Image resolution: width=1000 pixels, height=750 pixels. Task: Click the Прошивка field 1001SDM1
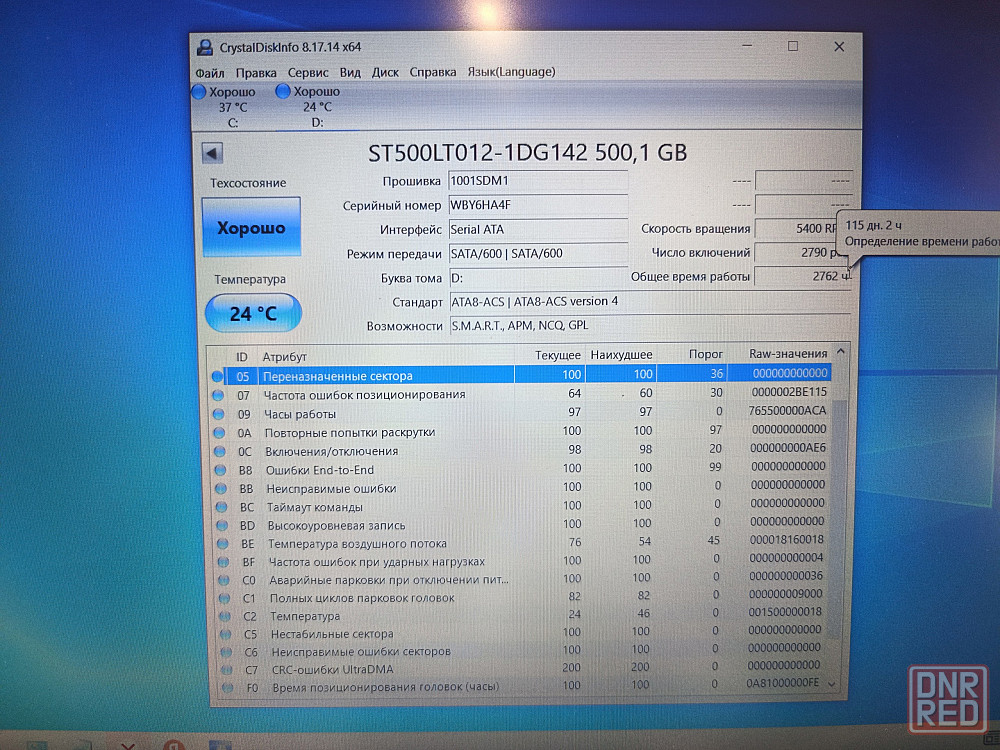point(538,181)
